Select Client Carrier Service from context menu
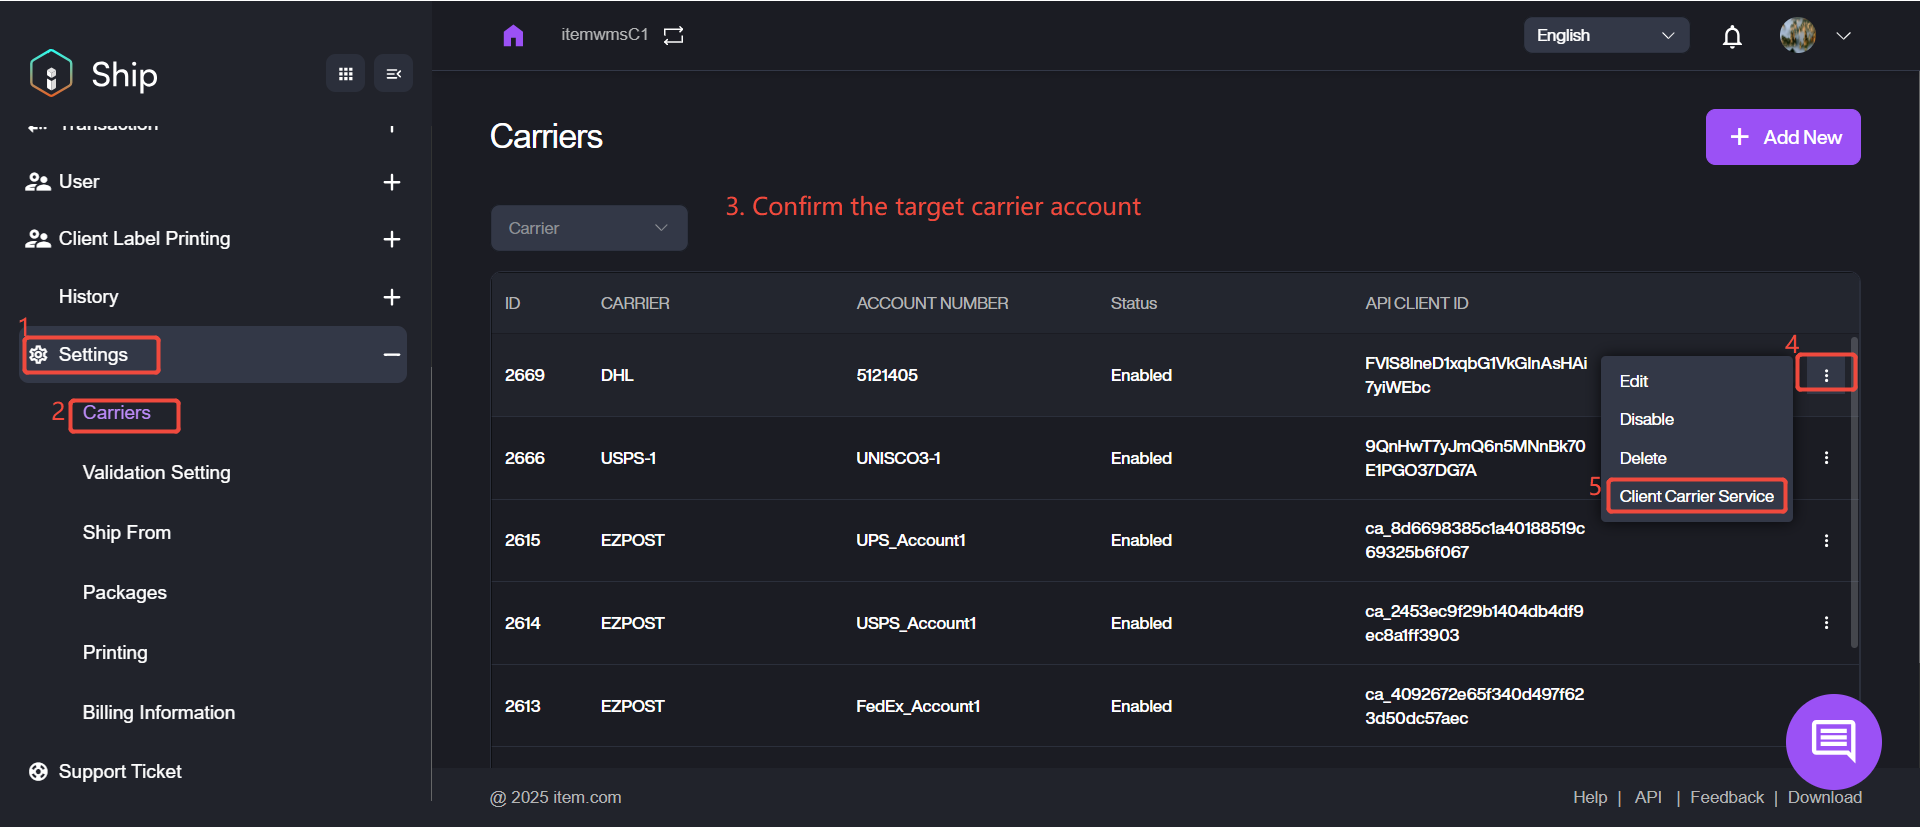Image resolution: width=1920 pixels, height=827 pixels. 1696,496
